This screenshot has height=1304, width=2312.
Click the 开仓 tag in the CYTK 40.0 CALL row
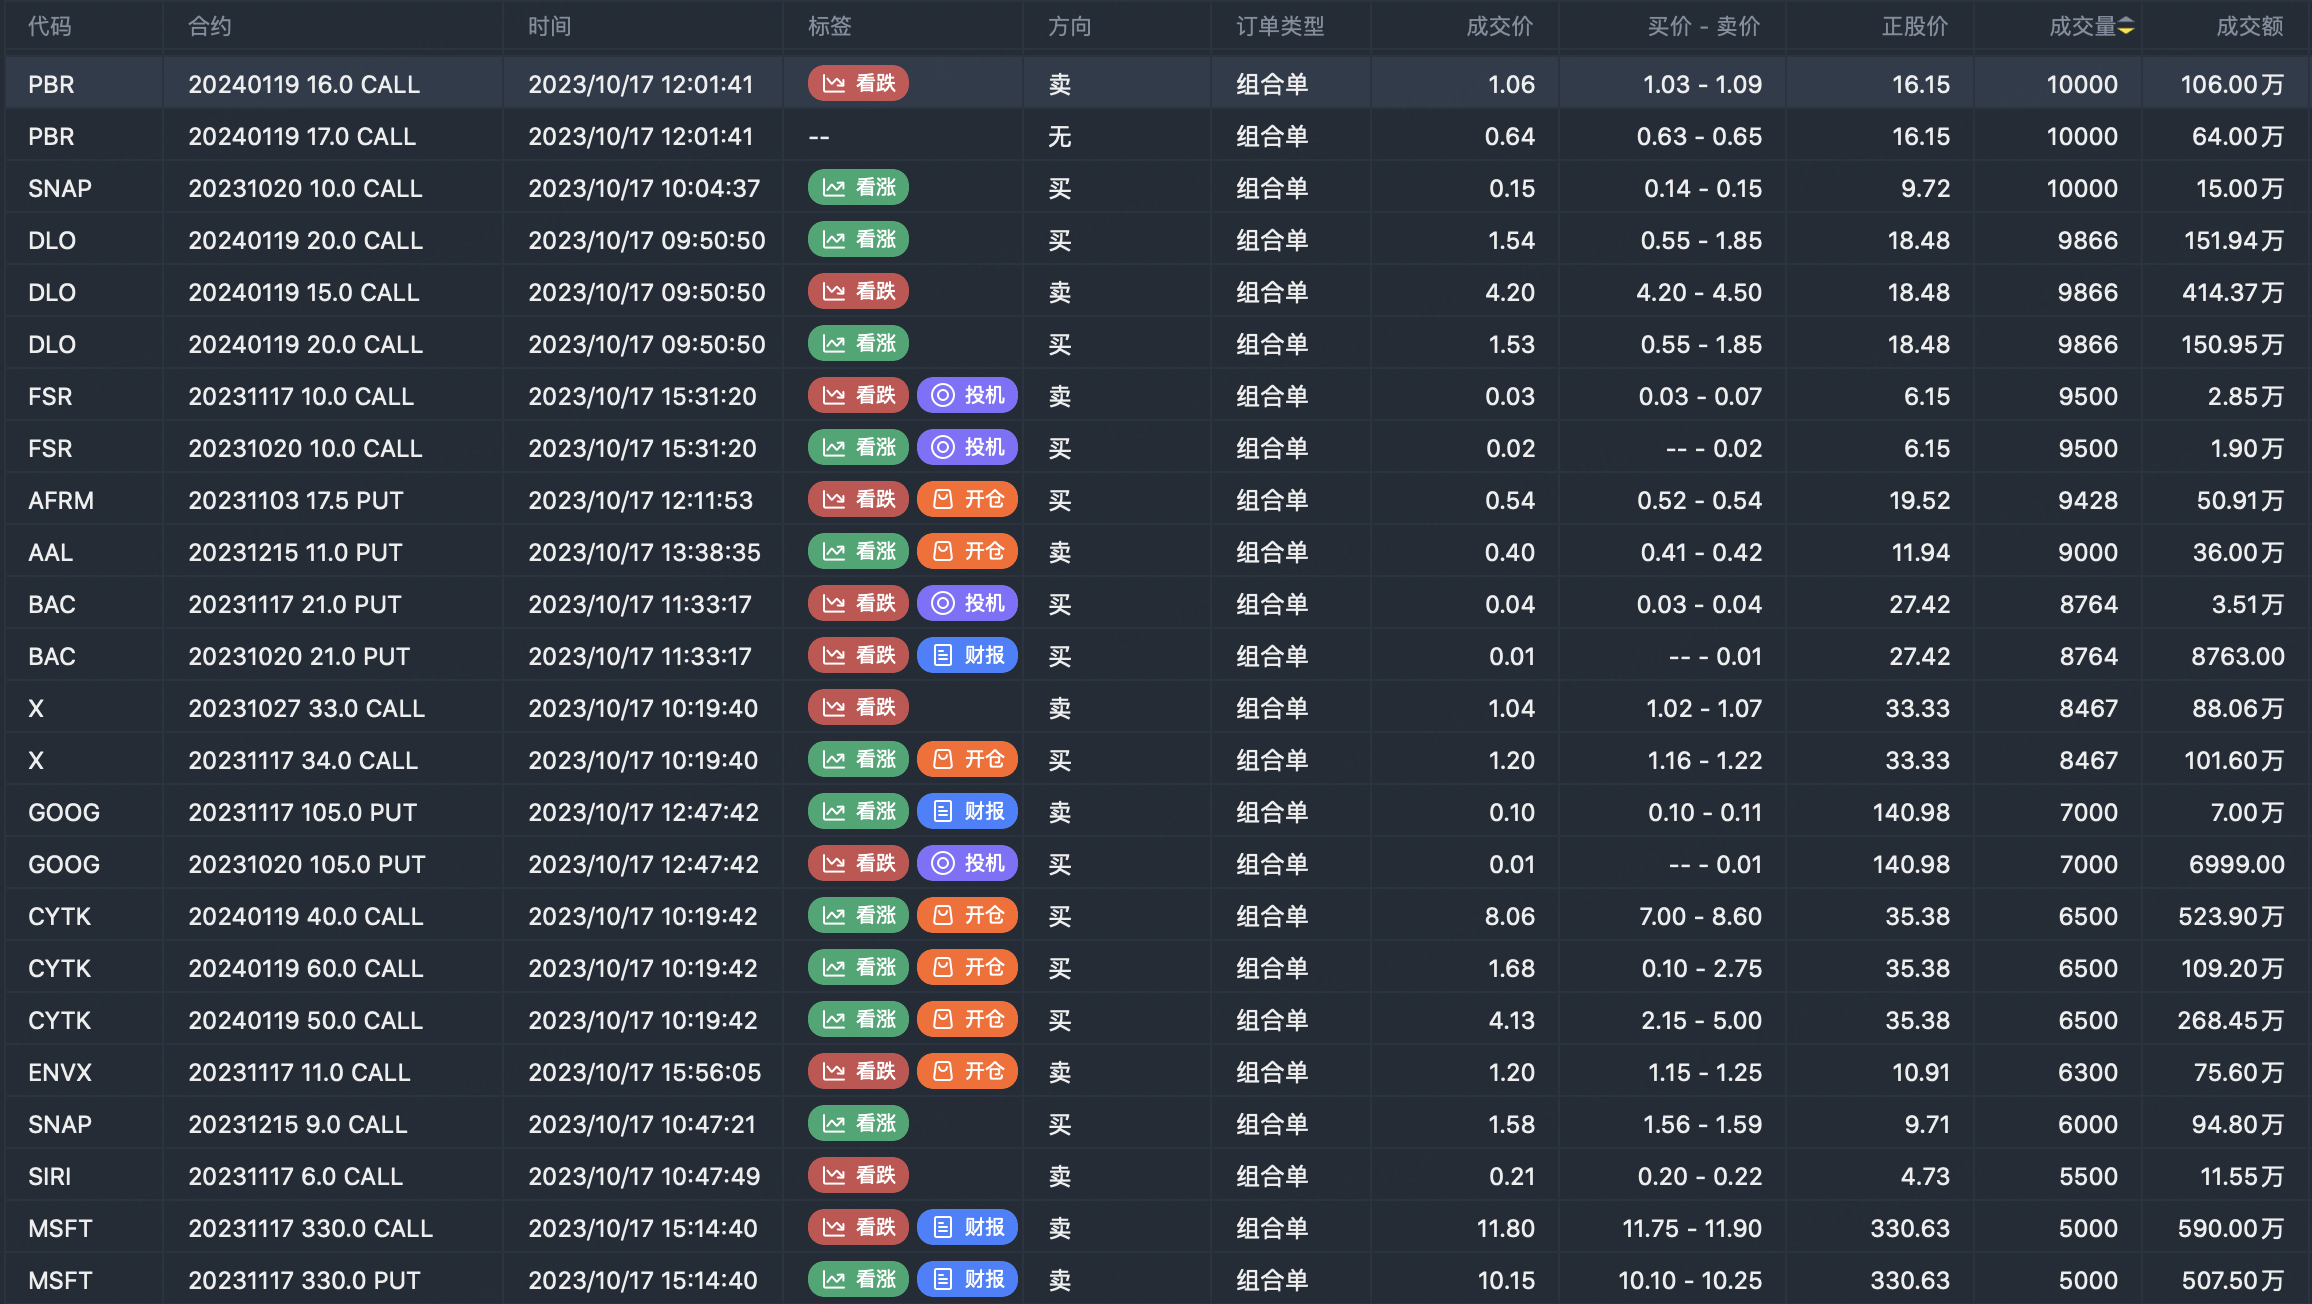(967, 916)
